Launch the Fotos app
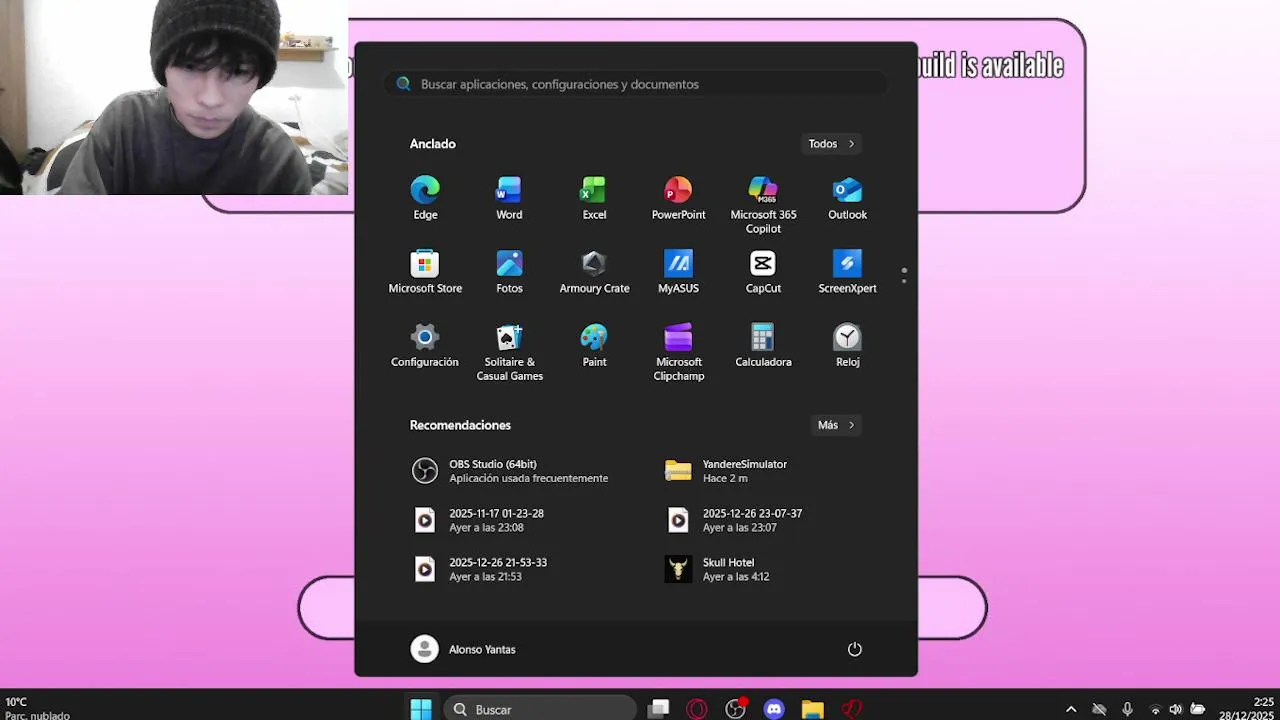This screenshot has width=1280, height=720. point(509,272)
